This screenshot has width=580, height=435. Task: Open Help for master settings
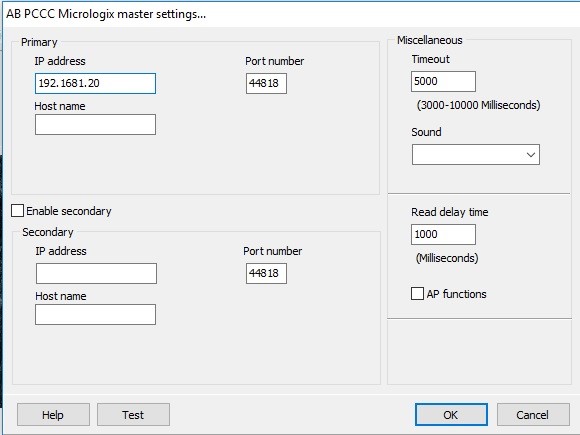[53, 415]
